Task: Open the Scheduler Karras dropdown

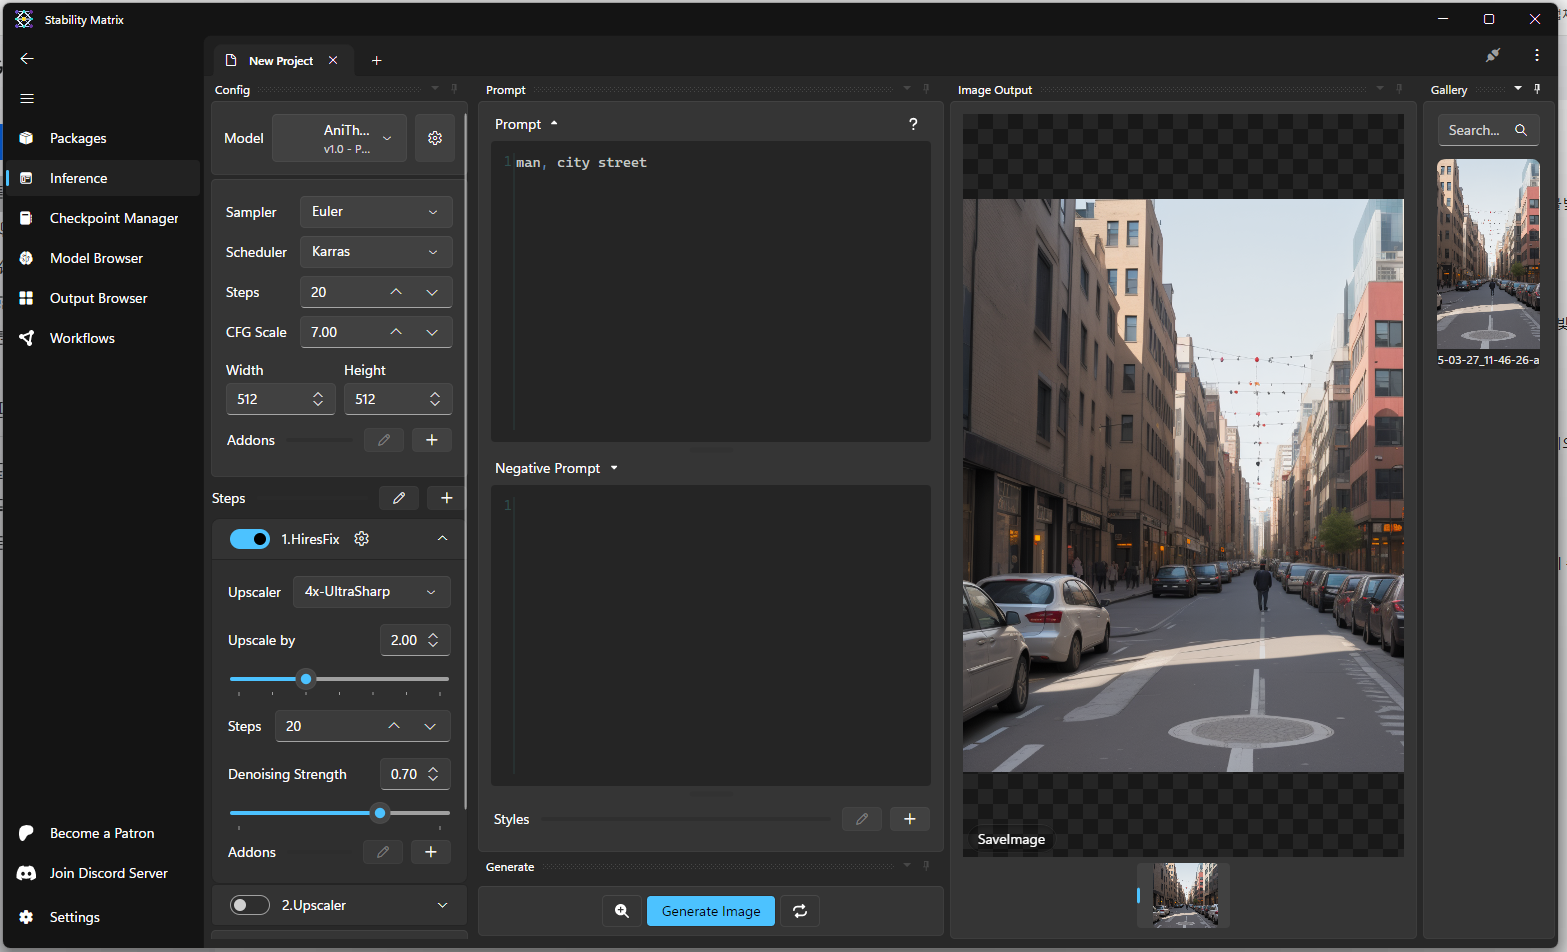Action: (x=376, y=252)
